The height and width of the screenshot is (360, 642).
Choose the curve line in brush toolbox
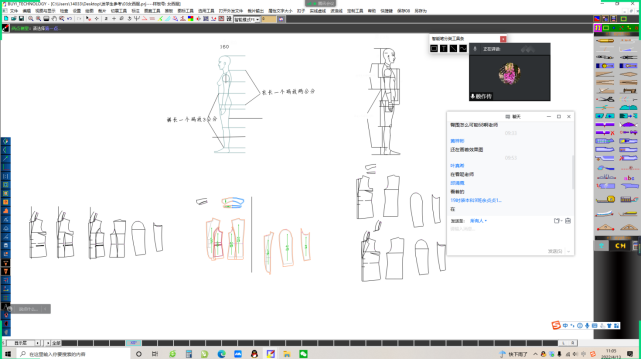(463, 49)
